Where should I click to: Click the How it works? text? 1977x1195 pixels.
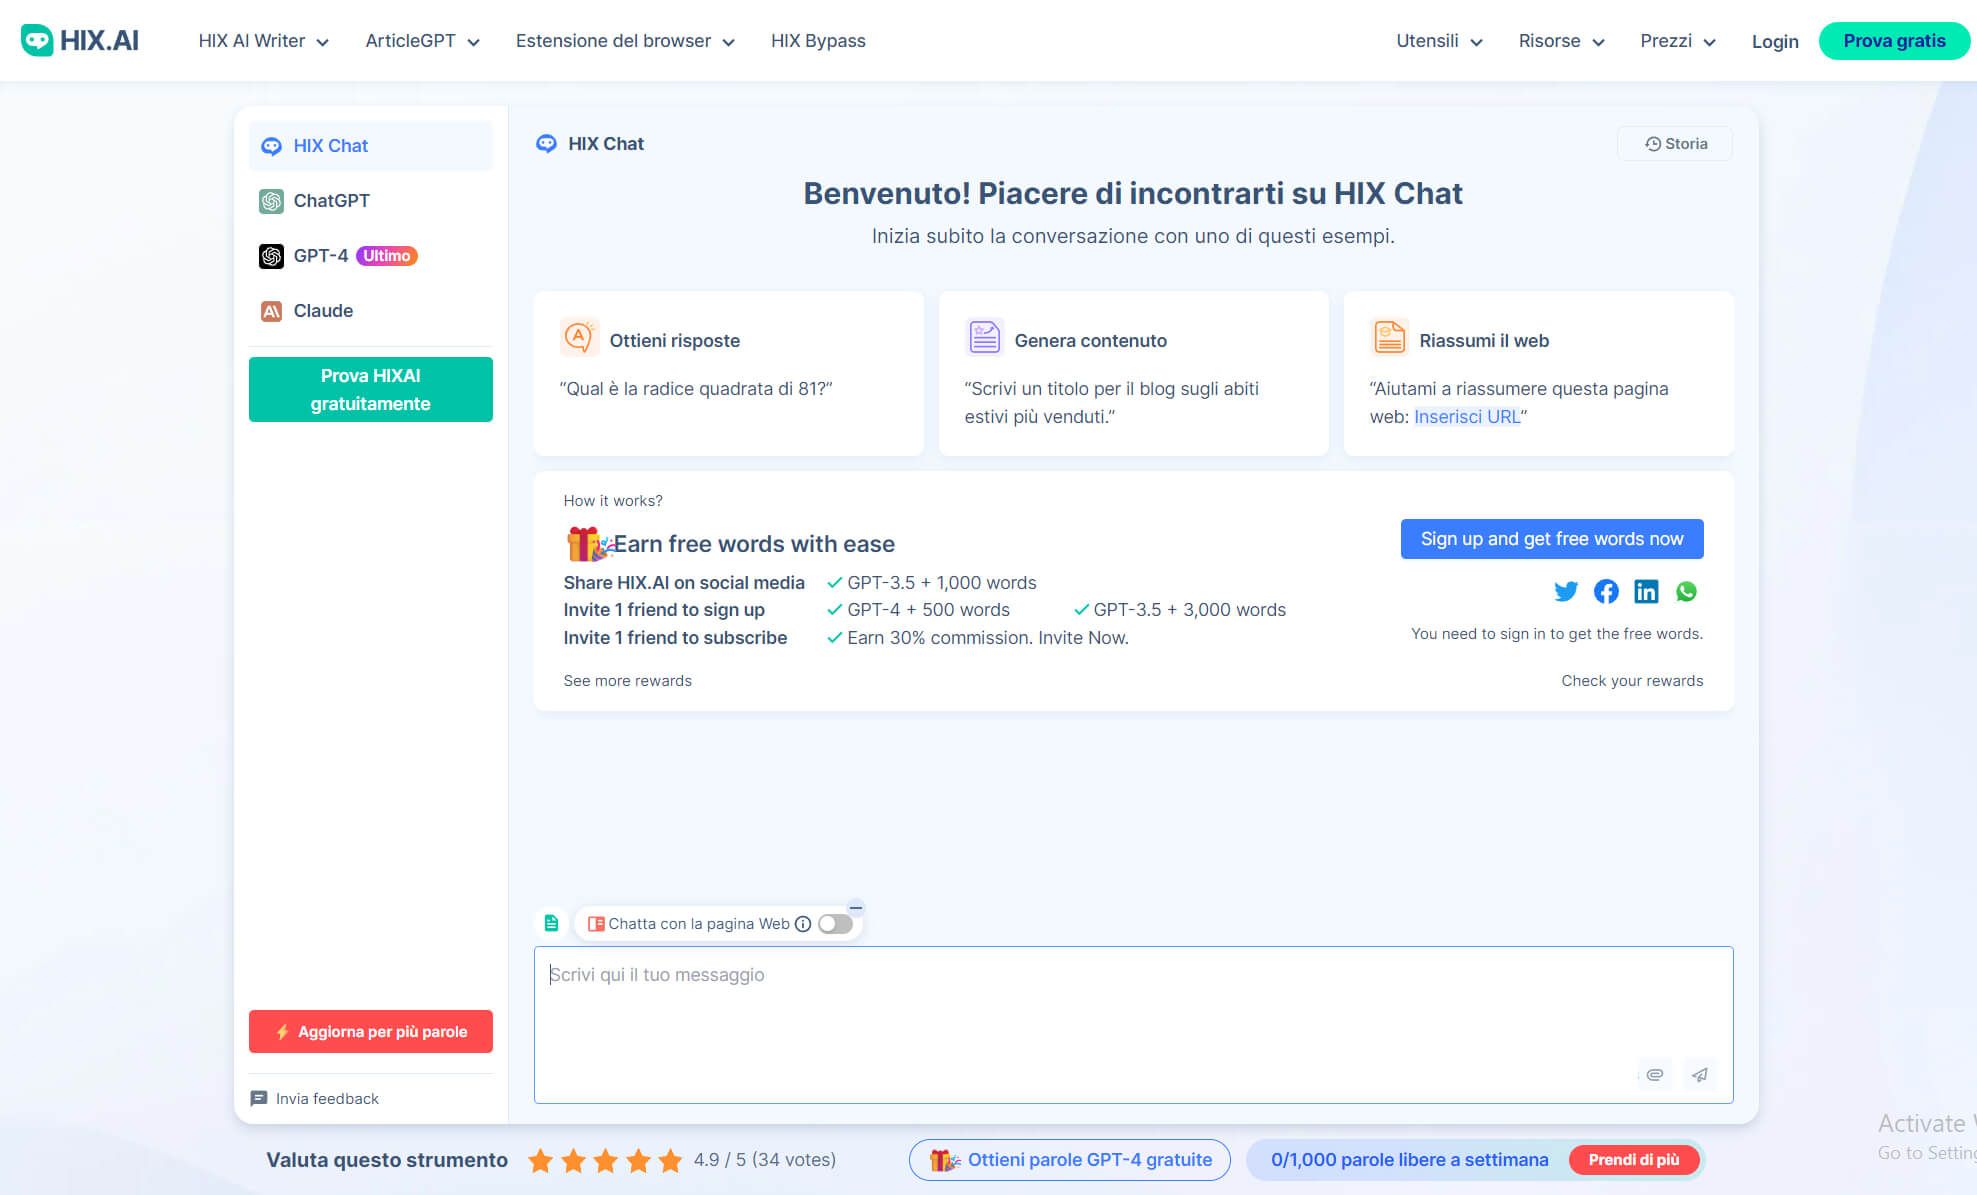613,501
